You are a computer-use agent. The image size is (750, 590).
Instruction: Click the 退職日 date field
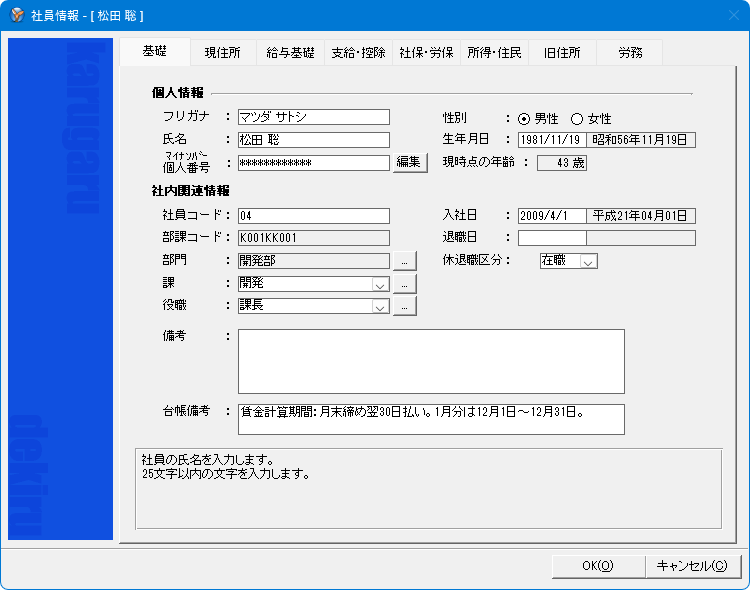tap(551, 238)
